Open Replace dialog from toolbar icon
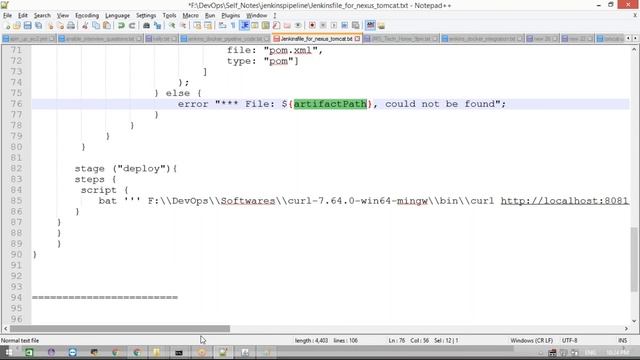Screen dimensions: 640x360 (157, 26)
